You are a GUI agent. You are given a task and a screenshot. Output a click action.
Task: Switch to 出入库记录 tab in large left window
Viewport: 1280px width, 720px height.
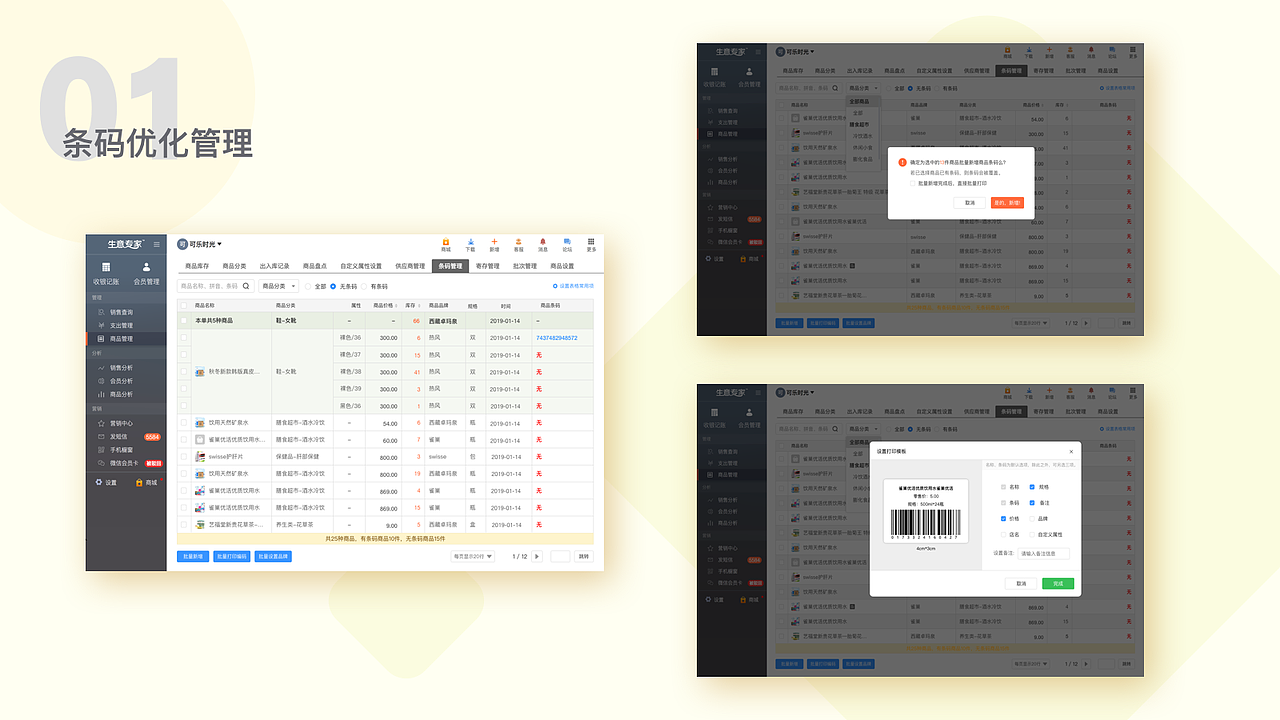tap(275, 266)
